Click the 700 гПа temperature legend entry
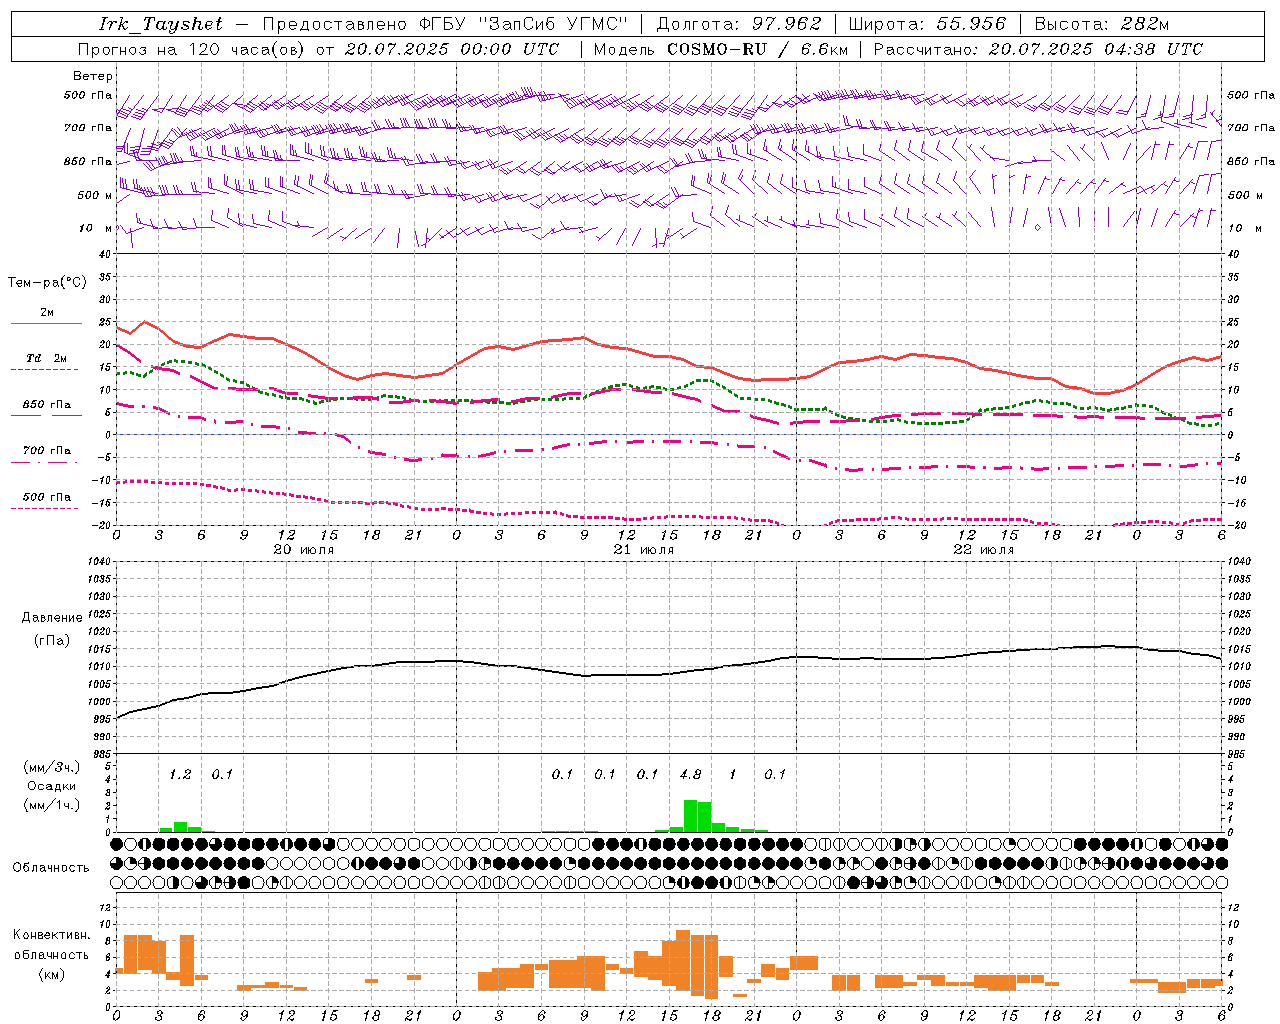1280x1024 pixels. coord(47,451)
